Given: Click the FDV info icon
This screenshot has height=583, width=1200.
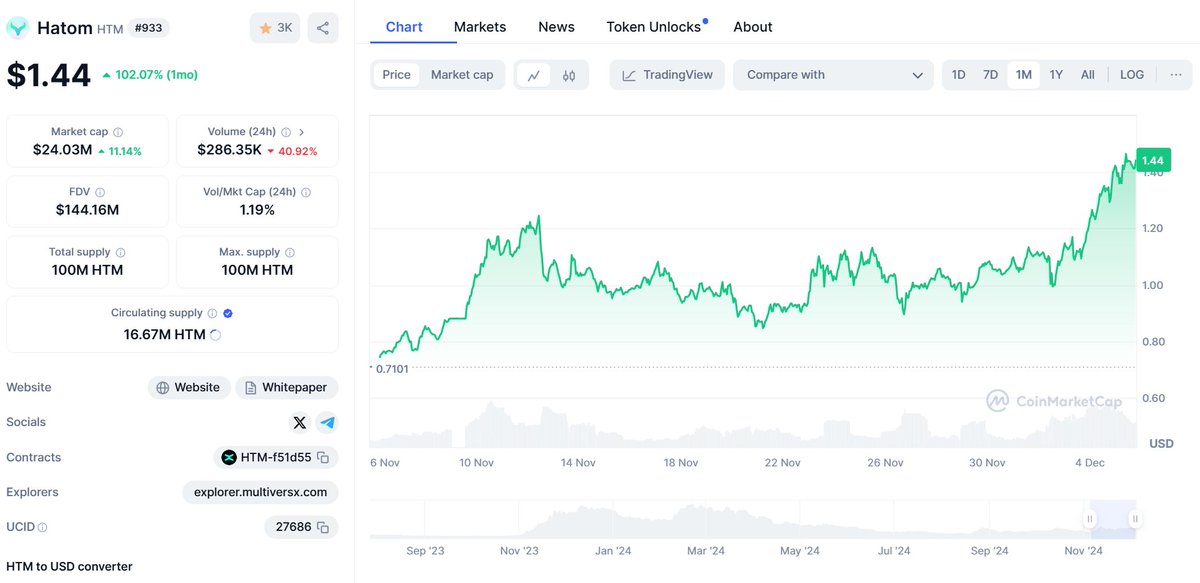Looking at the screenshot, I should 100,192.
